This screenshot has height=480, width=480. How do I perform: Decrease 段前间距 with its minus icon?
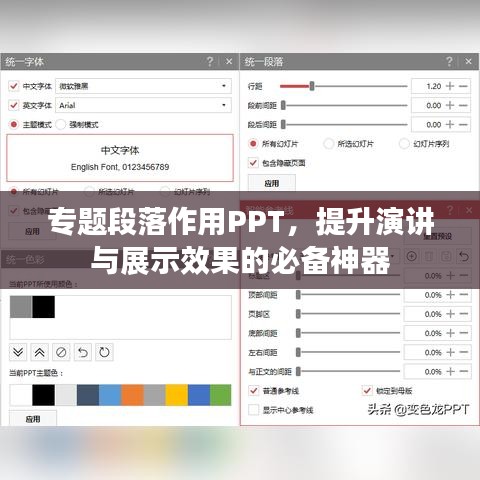tap(463, 105)
